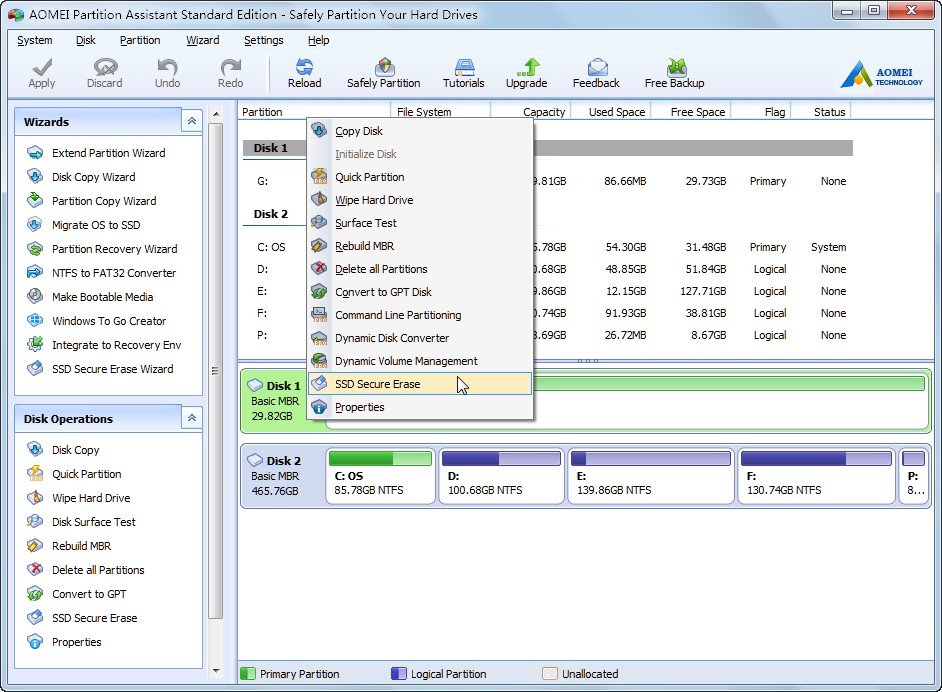Select Wipe Hard Drive in context menu
The width and height of the screenshot is (942, 692).
(373, 200)
